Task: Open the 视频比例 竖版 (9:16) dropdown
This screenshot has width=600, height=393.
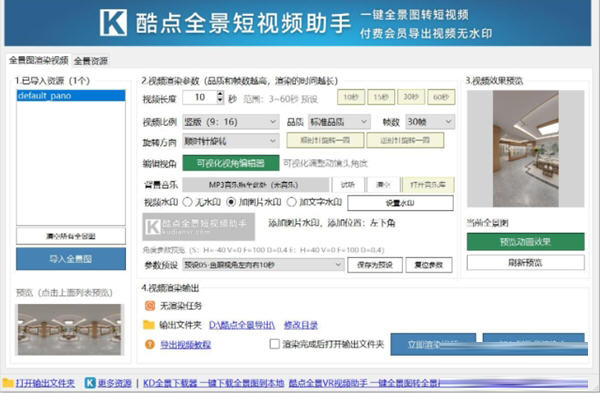Action: pyautogui.click(x=231, y=122)
